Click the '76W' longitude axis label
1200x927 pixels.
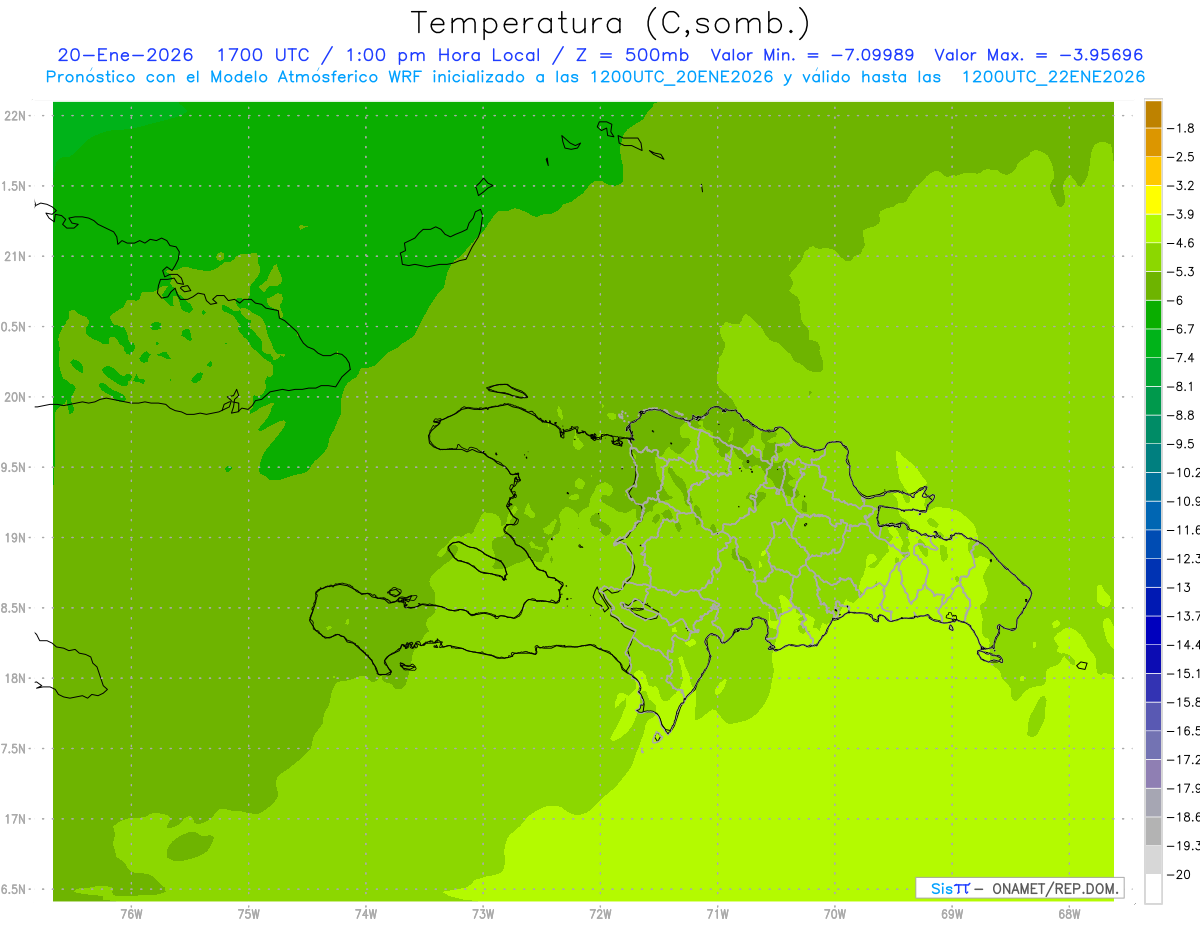[131, 914]
